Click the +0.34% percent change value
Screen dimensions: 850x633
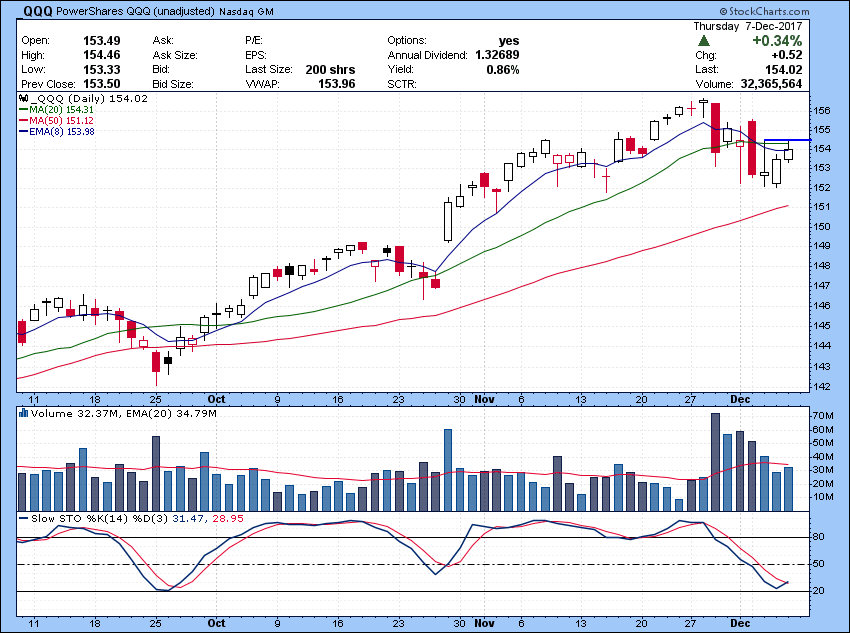[x=777, y=41]
